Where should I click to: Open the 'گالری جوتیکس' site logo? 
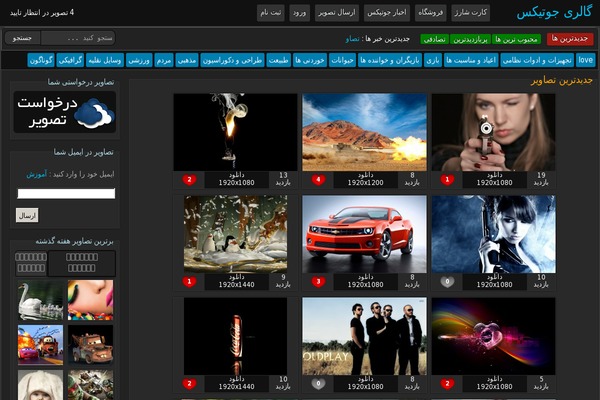tap(554, 13)
